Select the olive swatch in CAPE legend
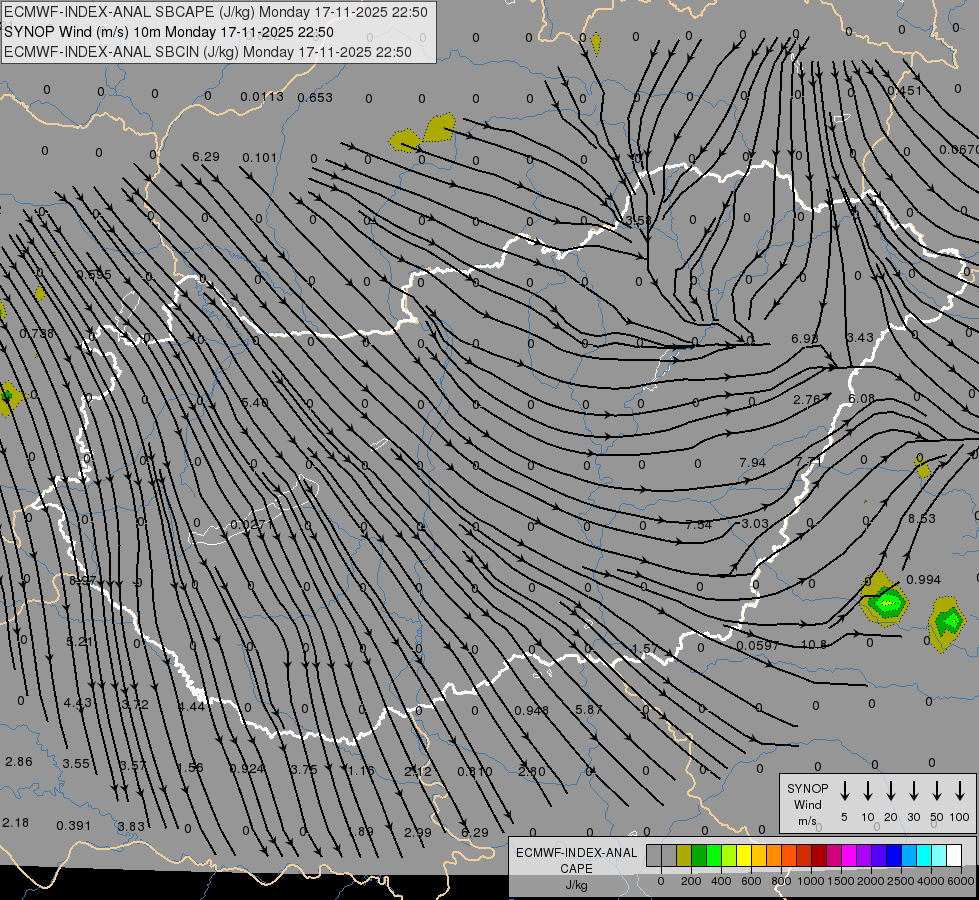Screen dimensions: 979x900 coord(684,856)
